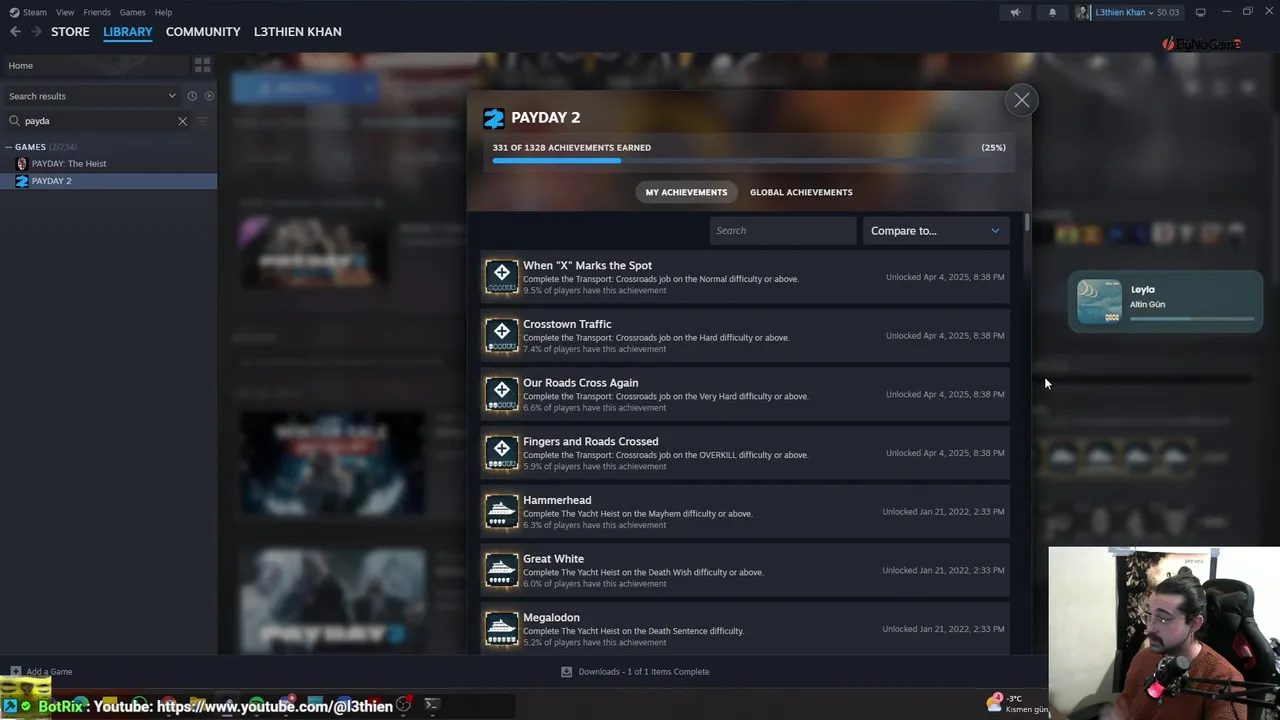Viewport: 1280px width, 720px height.
Task: Click the Hammerhead yacht achievement icon
Action: (501, 512)
